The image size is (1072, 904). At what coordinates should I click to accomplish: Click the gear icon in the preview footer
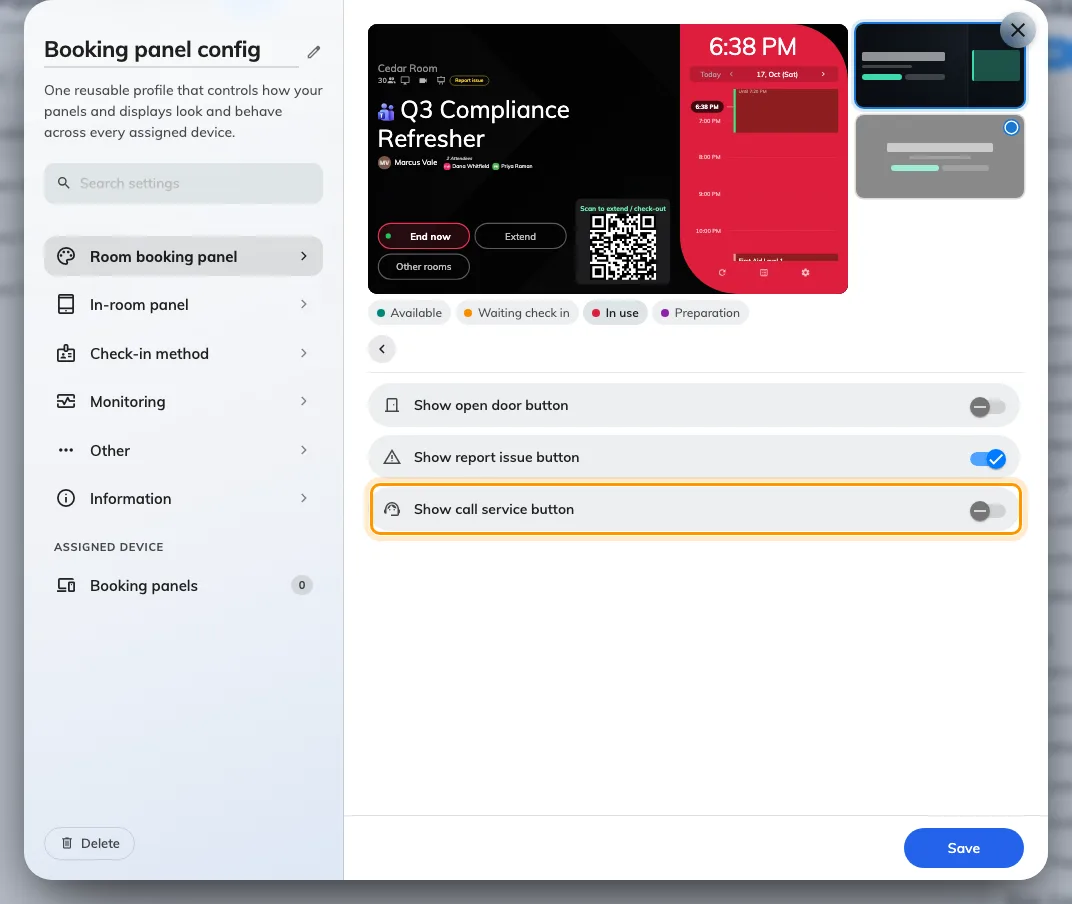click(805, 273)
